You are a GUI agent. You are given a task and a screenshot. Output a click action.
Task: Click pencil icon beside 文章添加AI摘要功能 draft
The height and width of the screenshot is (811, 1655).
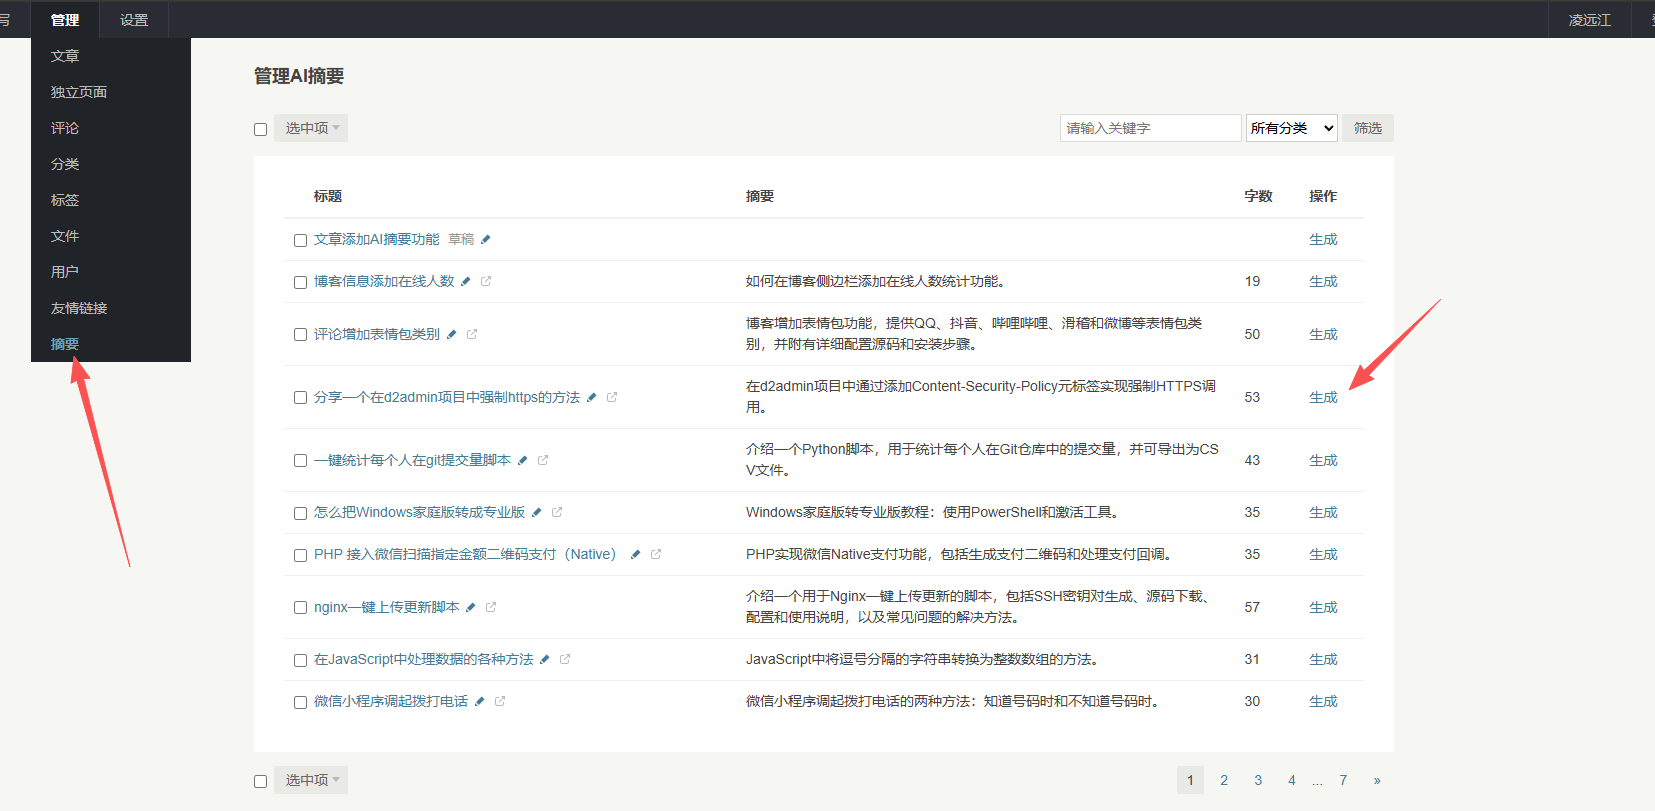pyautogui.click(x=486, y=240)
